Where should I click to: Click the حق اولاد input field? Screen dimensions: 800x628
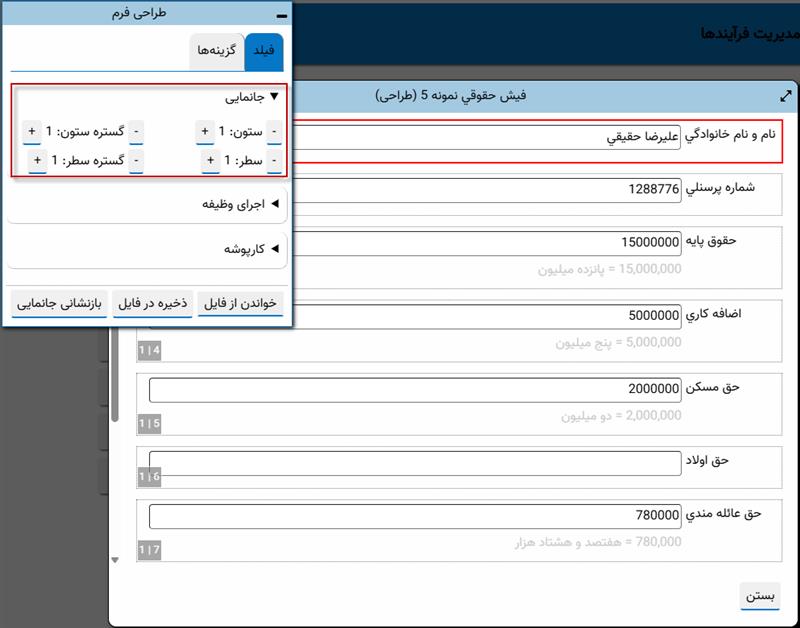(x=414, y=464)
